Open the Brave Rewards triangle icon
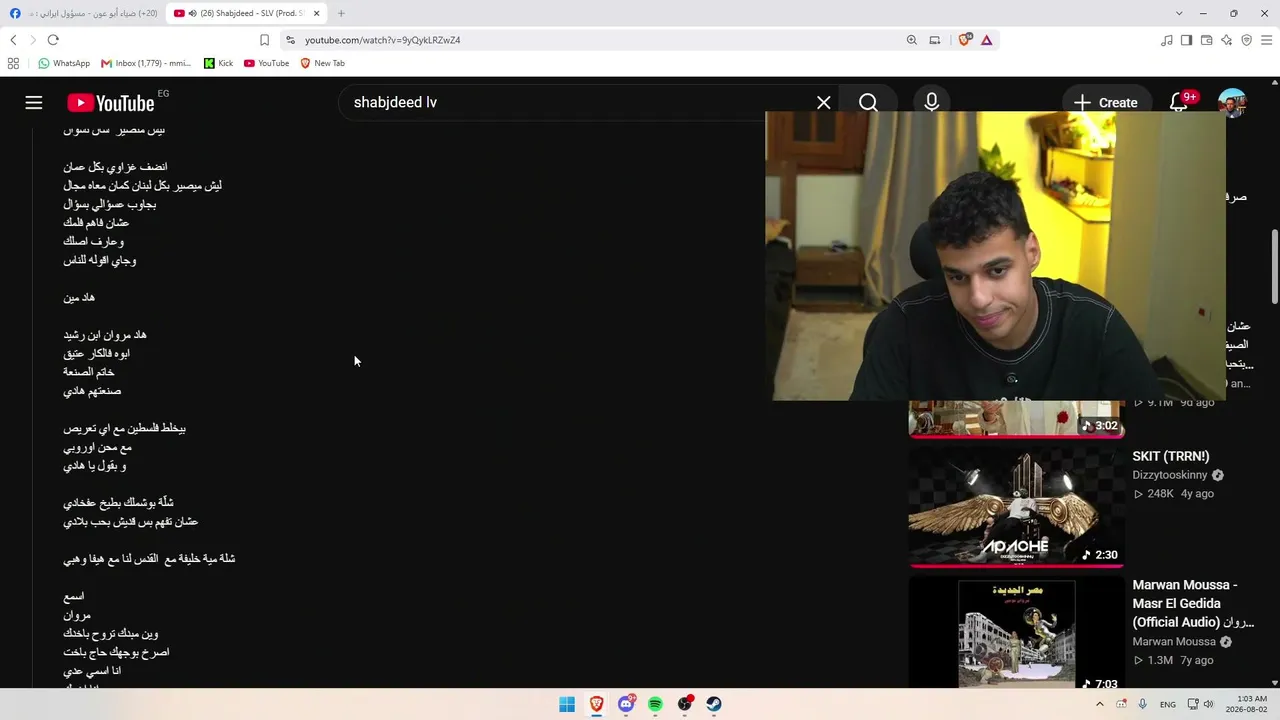The image size is (1280, 720). 987,40
